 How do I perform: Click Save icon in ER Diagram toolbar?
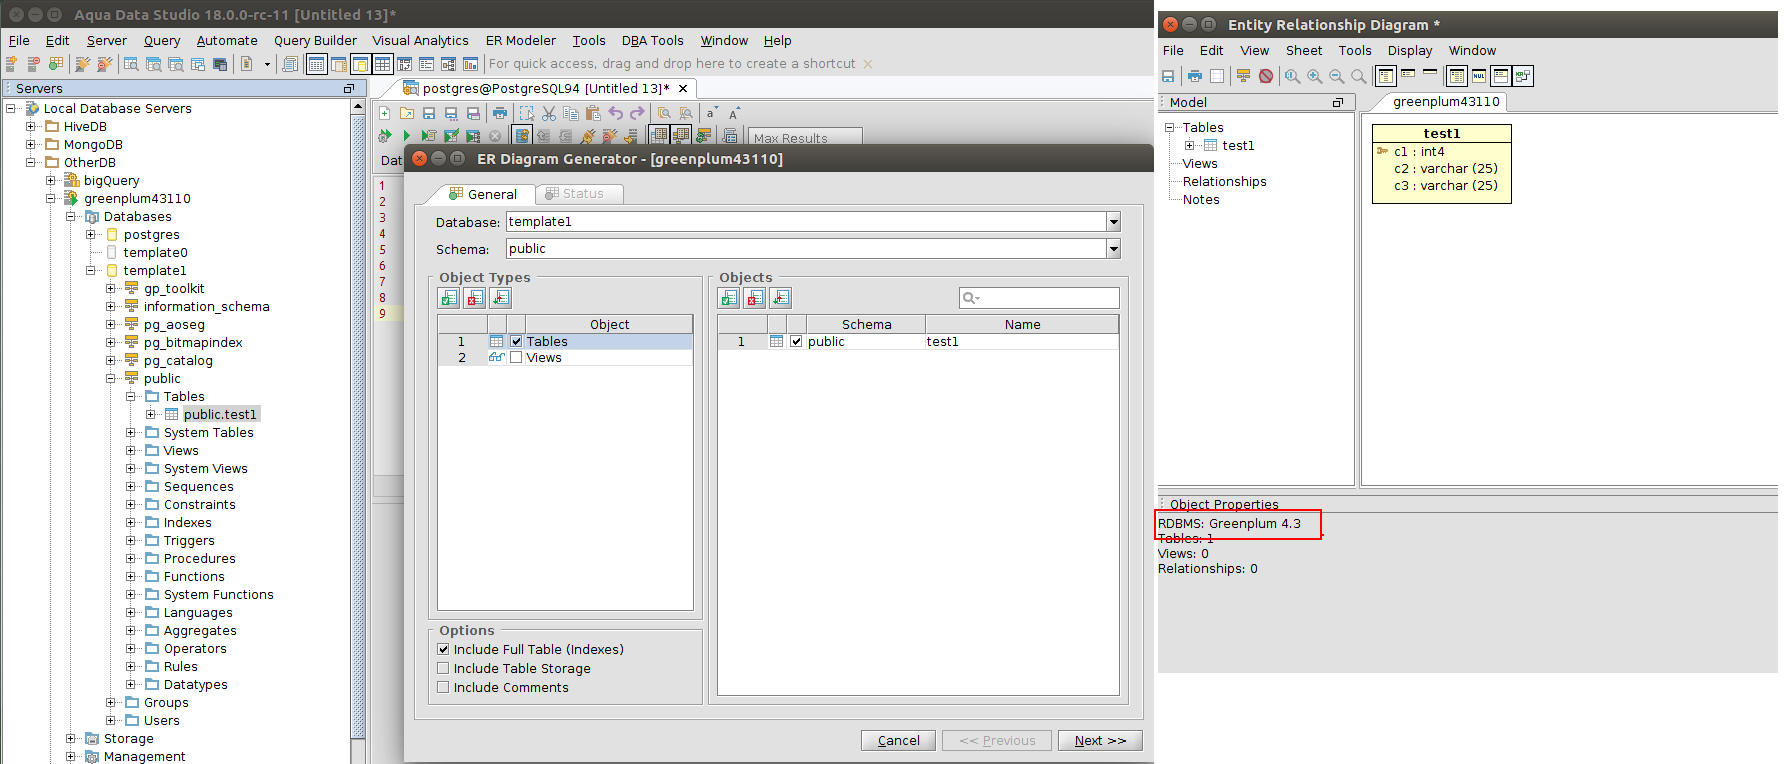(x=1168, y=76)
